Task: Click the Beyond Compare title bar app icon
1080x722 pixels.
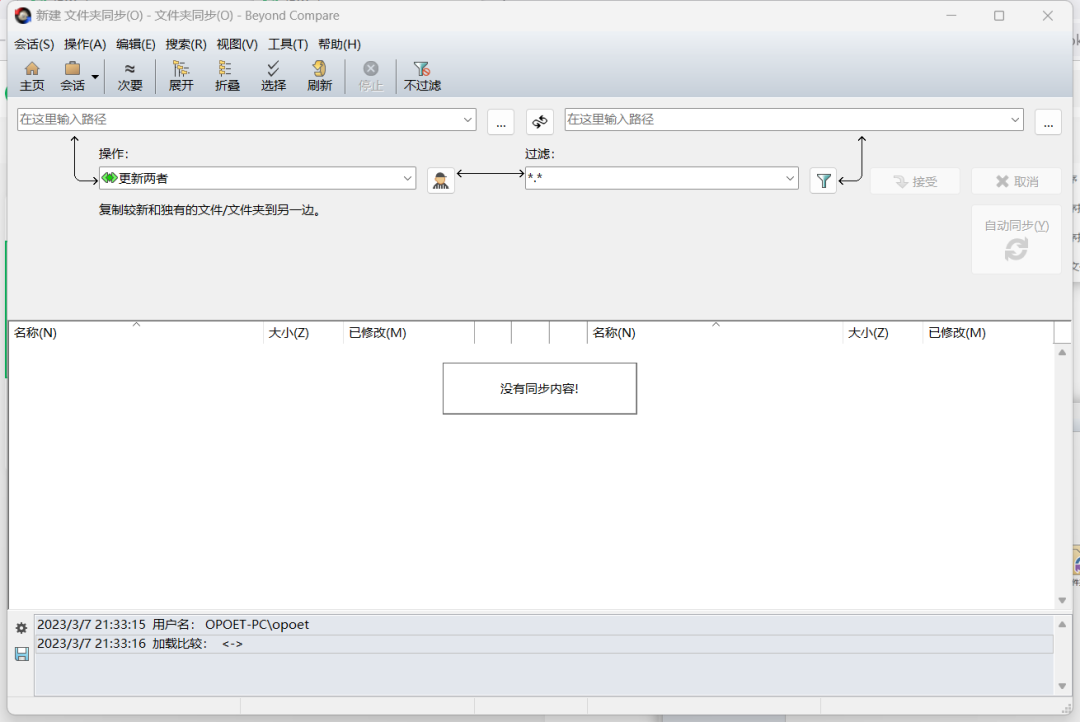Action: click(23, 15)
